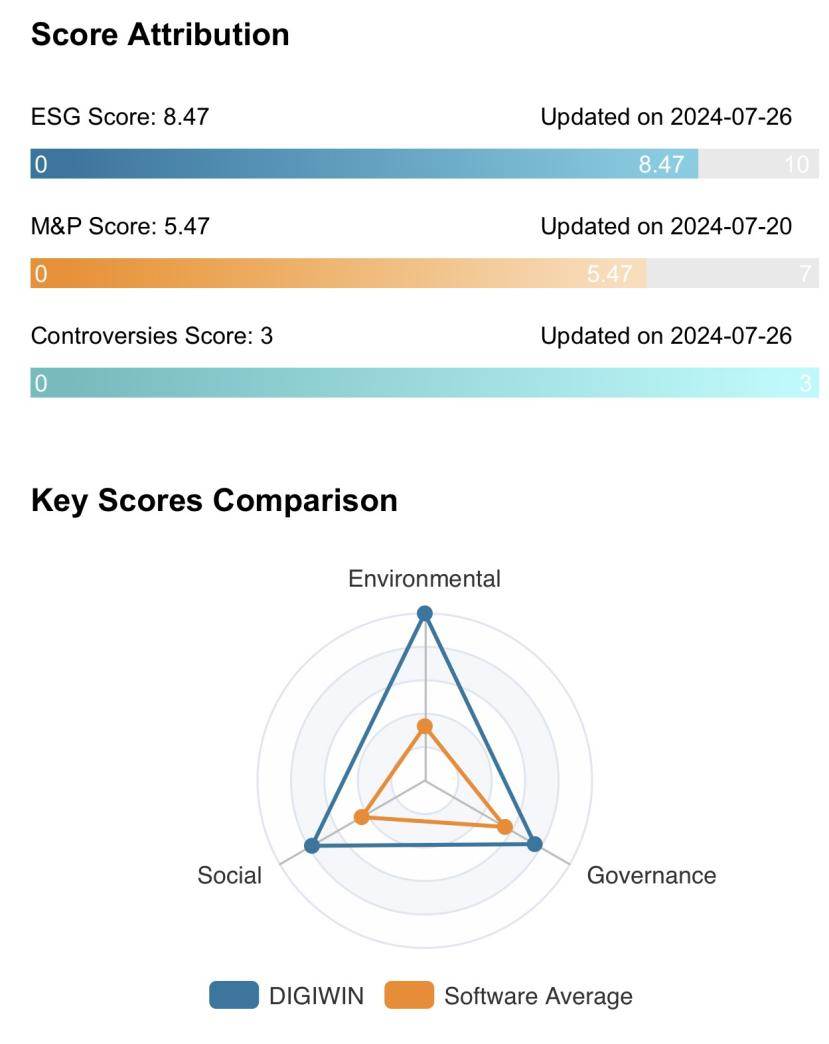Select the Environmental axis label
This screenshot has width=829, height=1044.
click(424, 579)
